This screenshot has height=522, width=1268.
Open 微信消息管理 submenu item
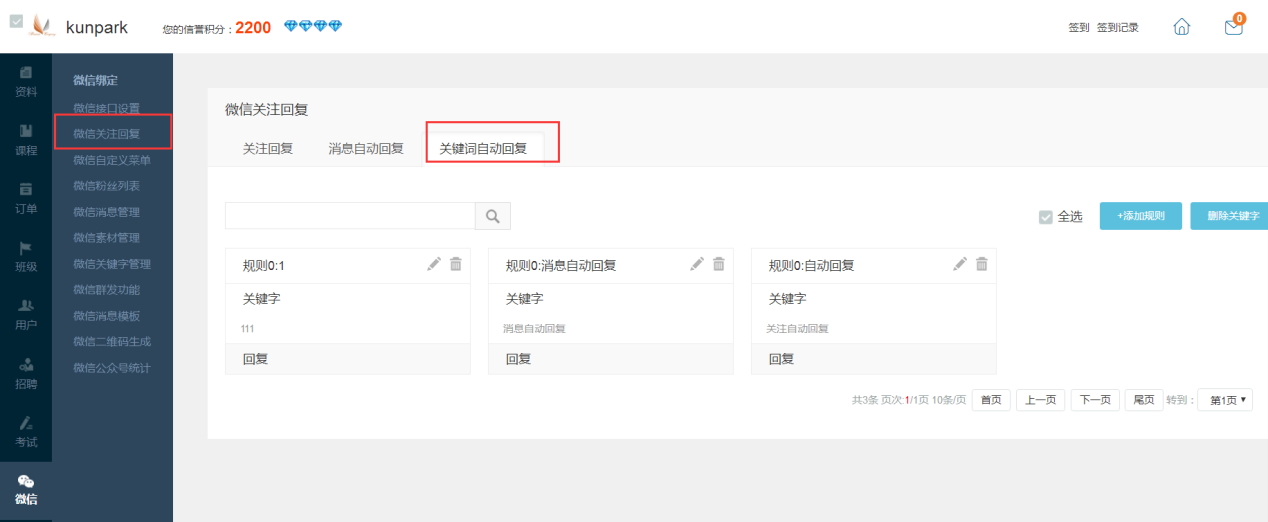click(x=106, y=212)
